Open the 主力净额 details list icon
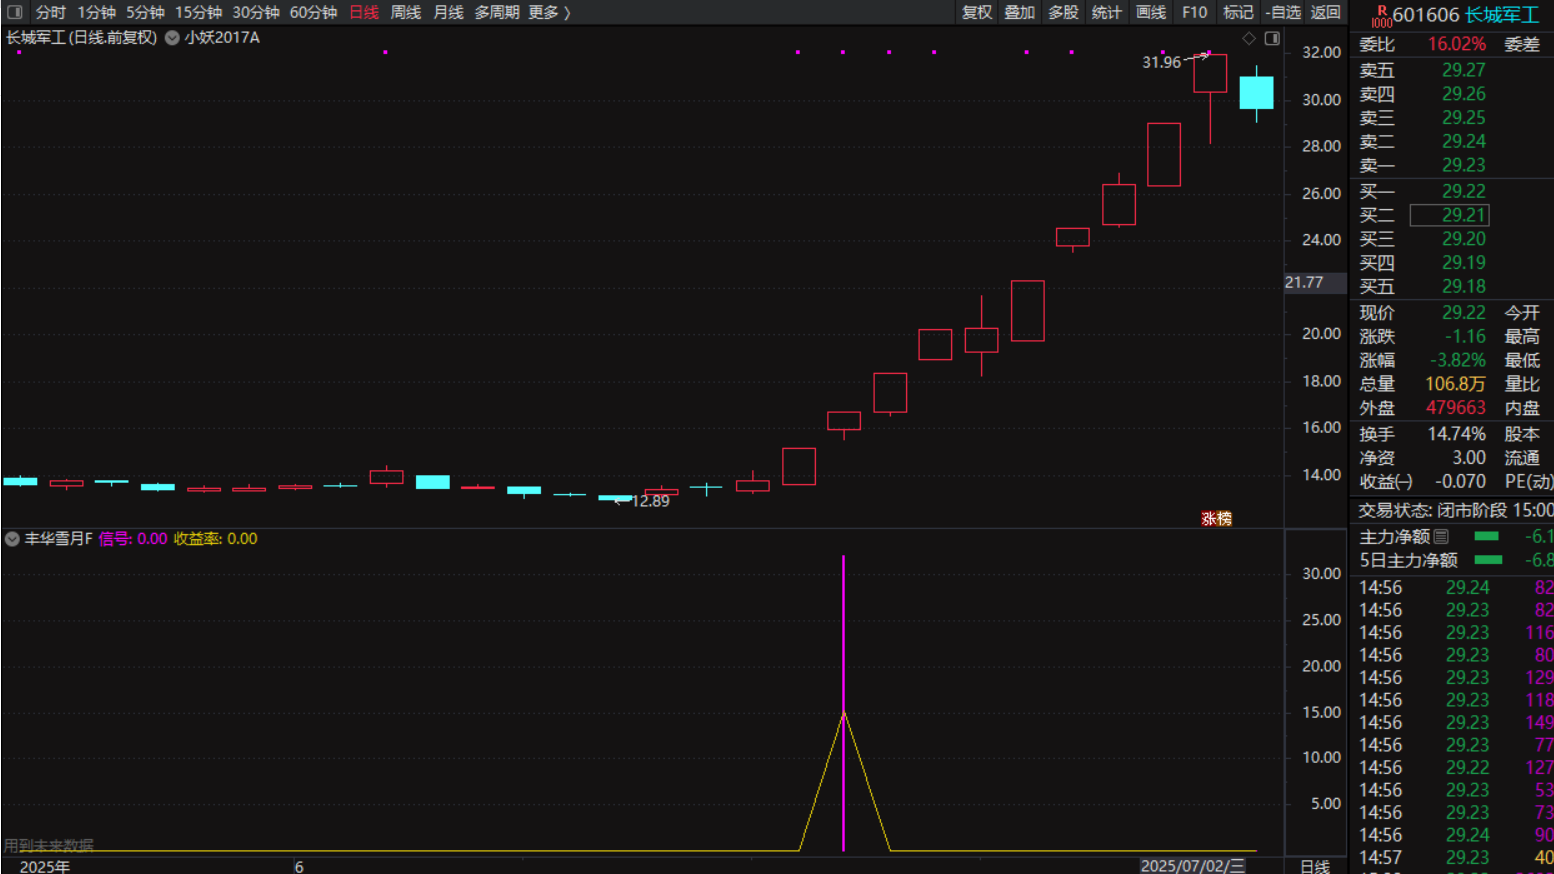This screenshot has height=874, width=1554. [1441, 537]
